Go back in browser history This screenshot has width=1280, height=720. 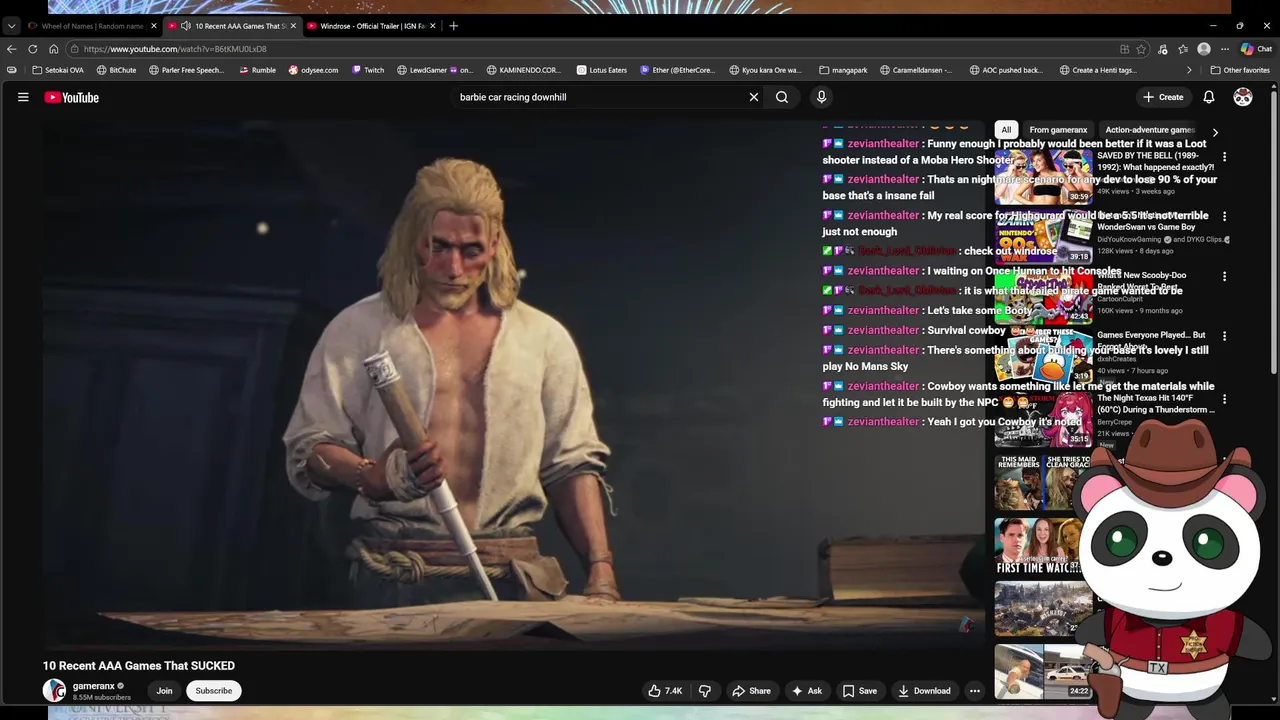[x=11, y=49]
